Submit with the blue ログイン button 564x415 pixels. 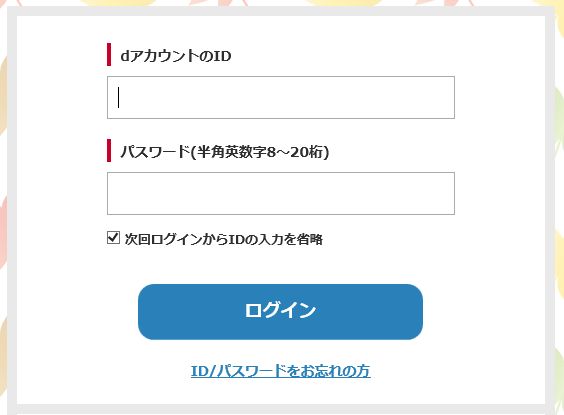(x=280, y=312)
